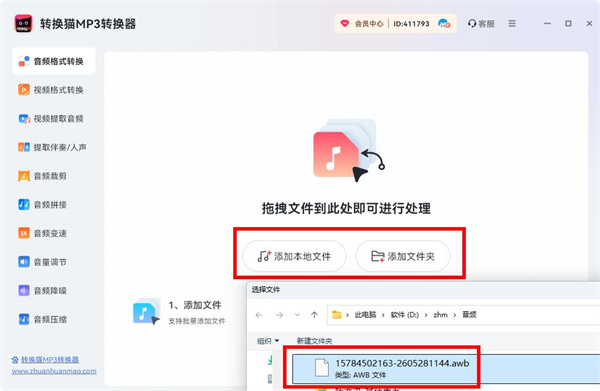This screenshot has width=600, height=391.
Task: Minimize the 转换猫MP3转换器 window
Action: coord(547,24)
